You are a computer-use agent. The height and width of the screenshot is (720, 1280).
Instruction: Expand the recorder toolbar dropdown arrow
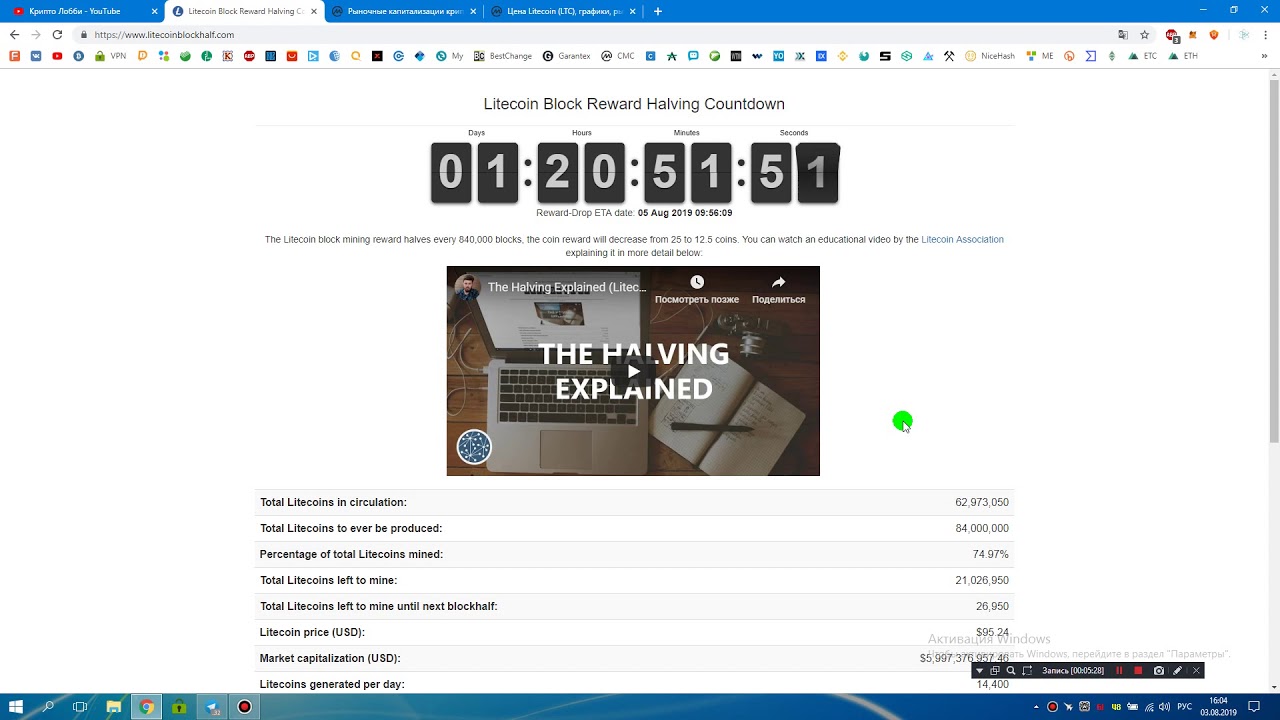coord(979,670)
